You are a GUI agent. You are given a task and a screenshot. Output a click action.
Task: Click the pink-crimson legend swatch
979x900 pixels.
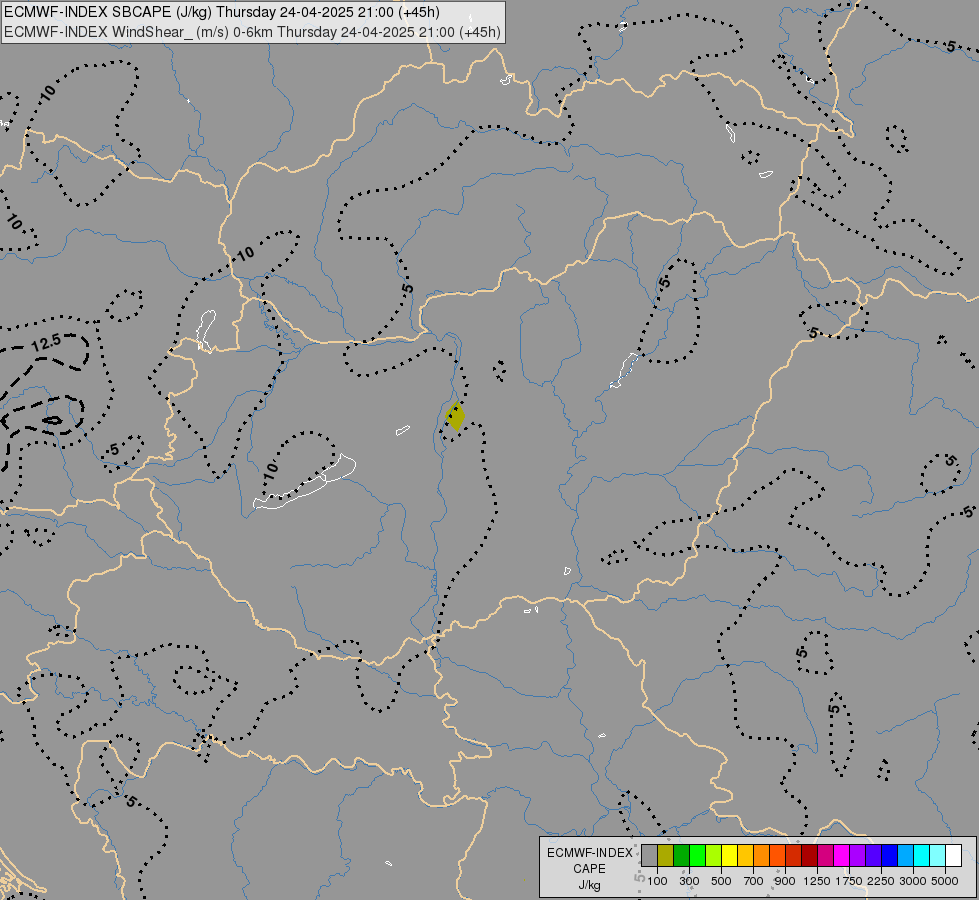(825, 856)
